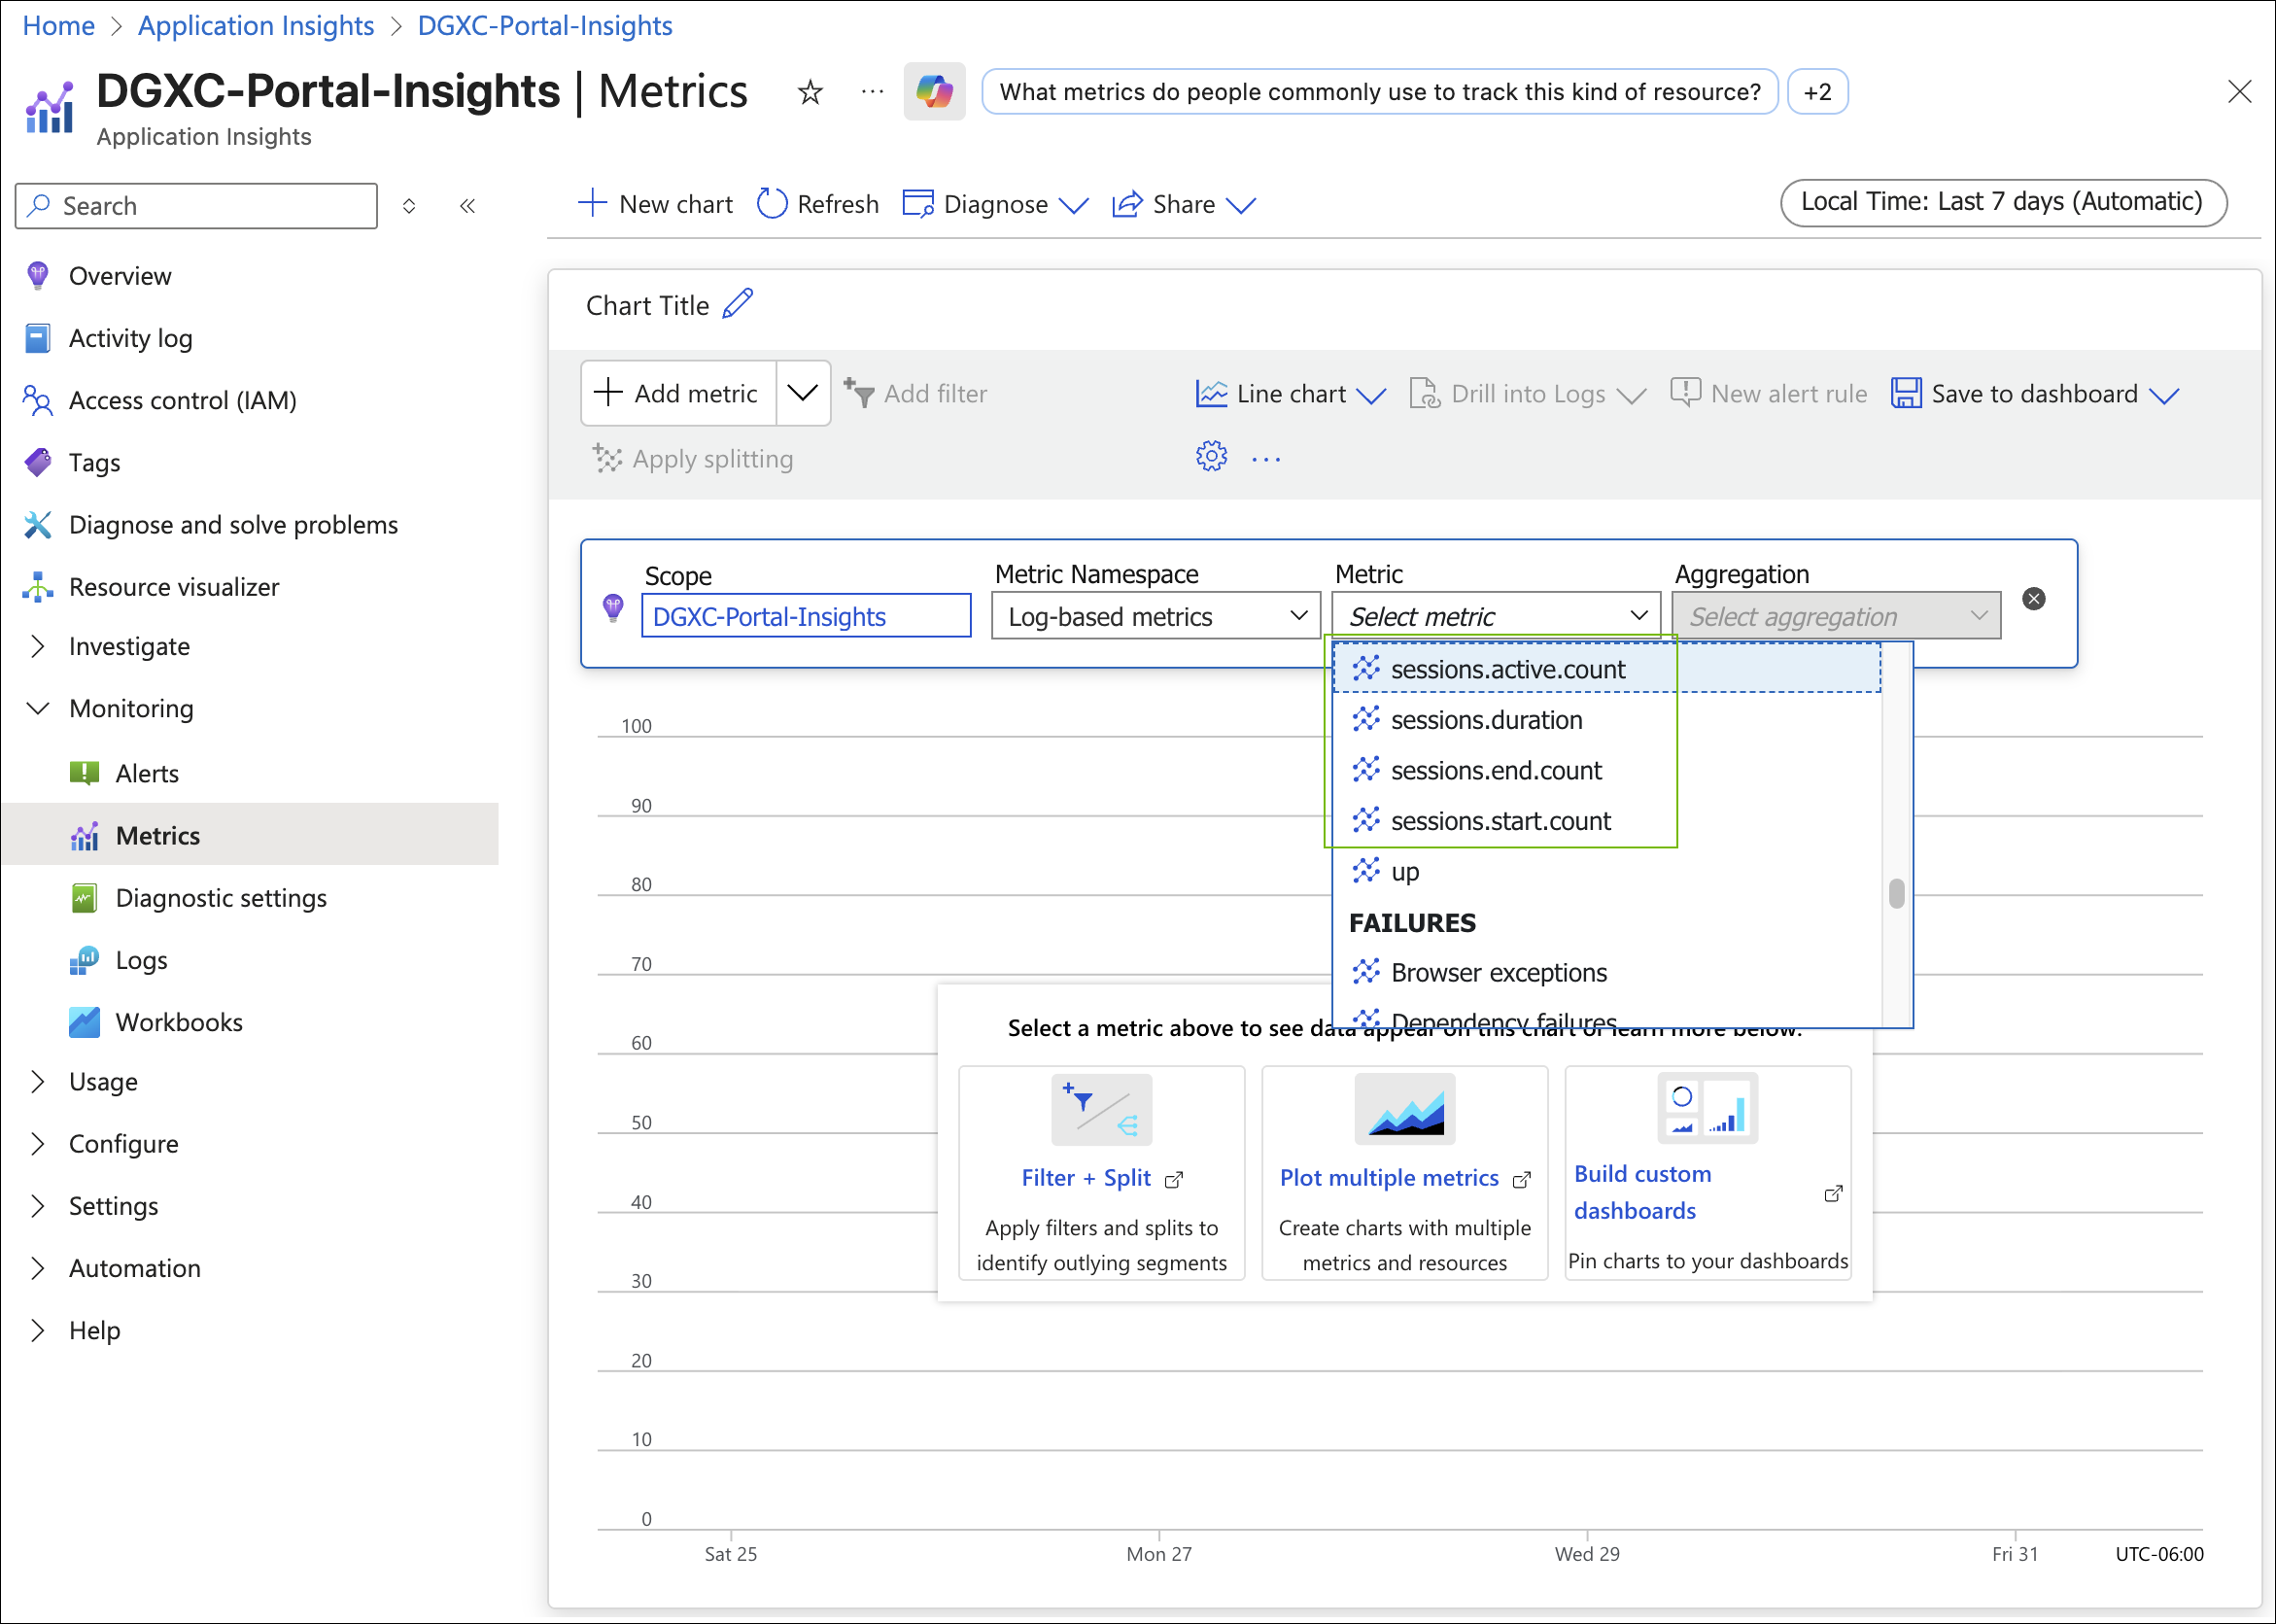
Task: Collapse sidebar with double chevron icon
Action: 467,206
